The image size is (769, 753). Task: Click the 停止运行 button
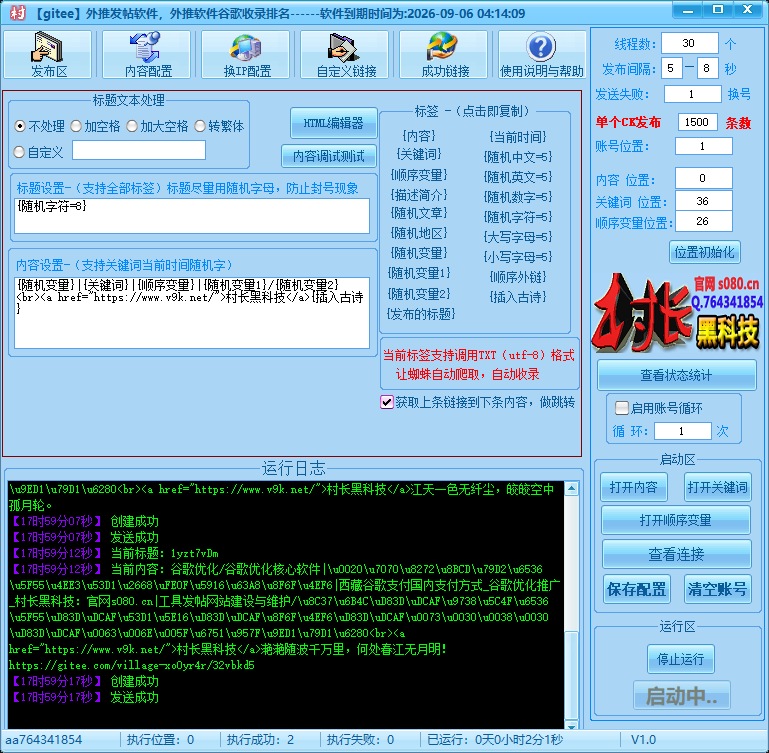(680, 659)
